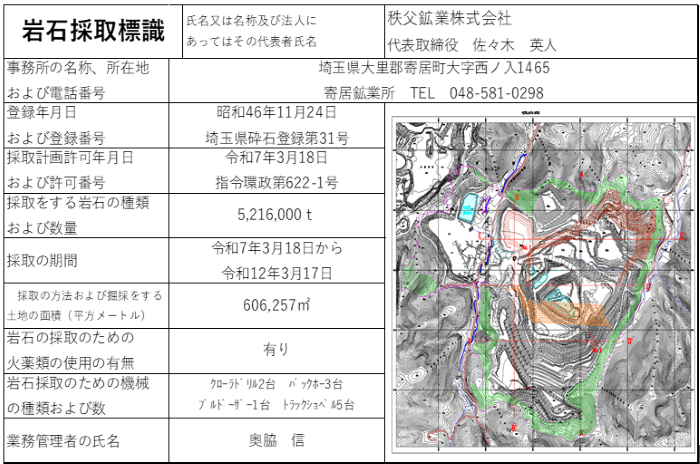The height and width of the screenshot is (464, 700).
Task: Click period end 令和12年3月17日
Action: click(x=277, y=273)
